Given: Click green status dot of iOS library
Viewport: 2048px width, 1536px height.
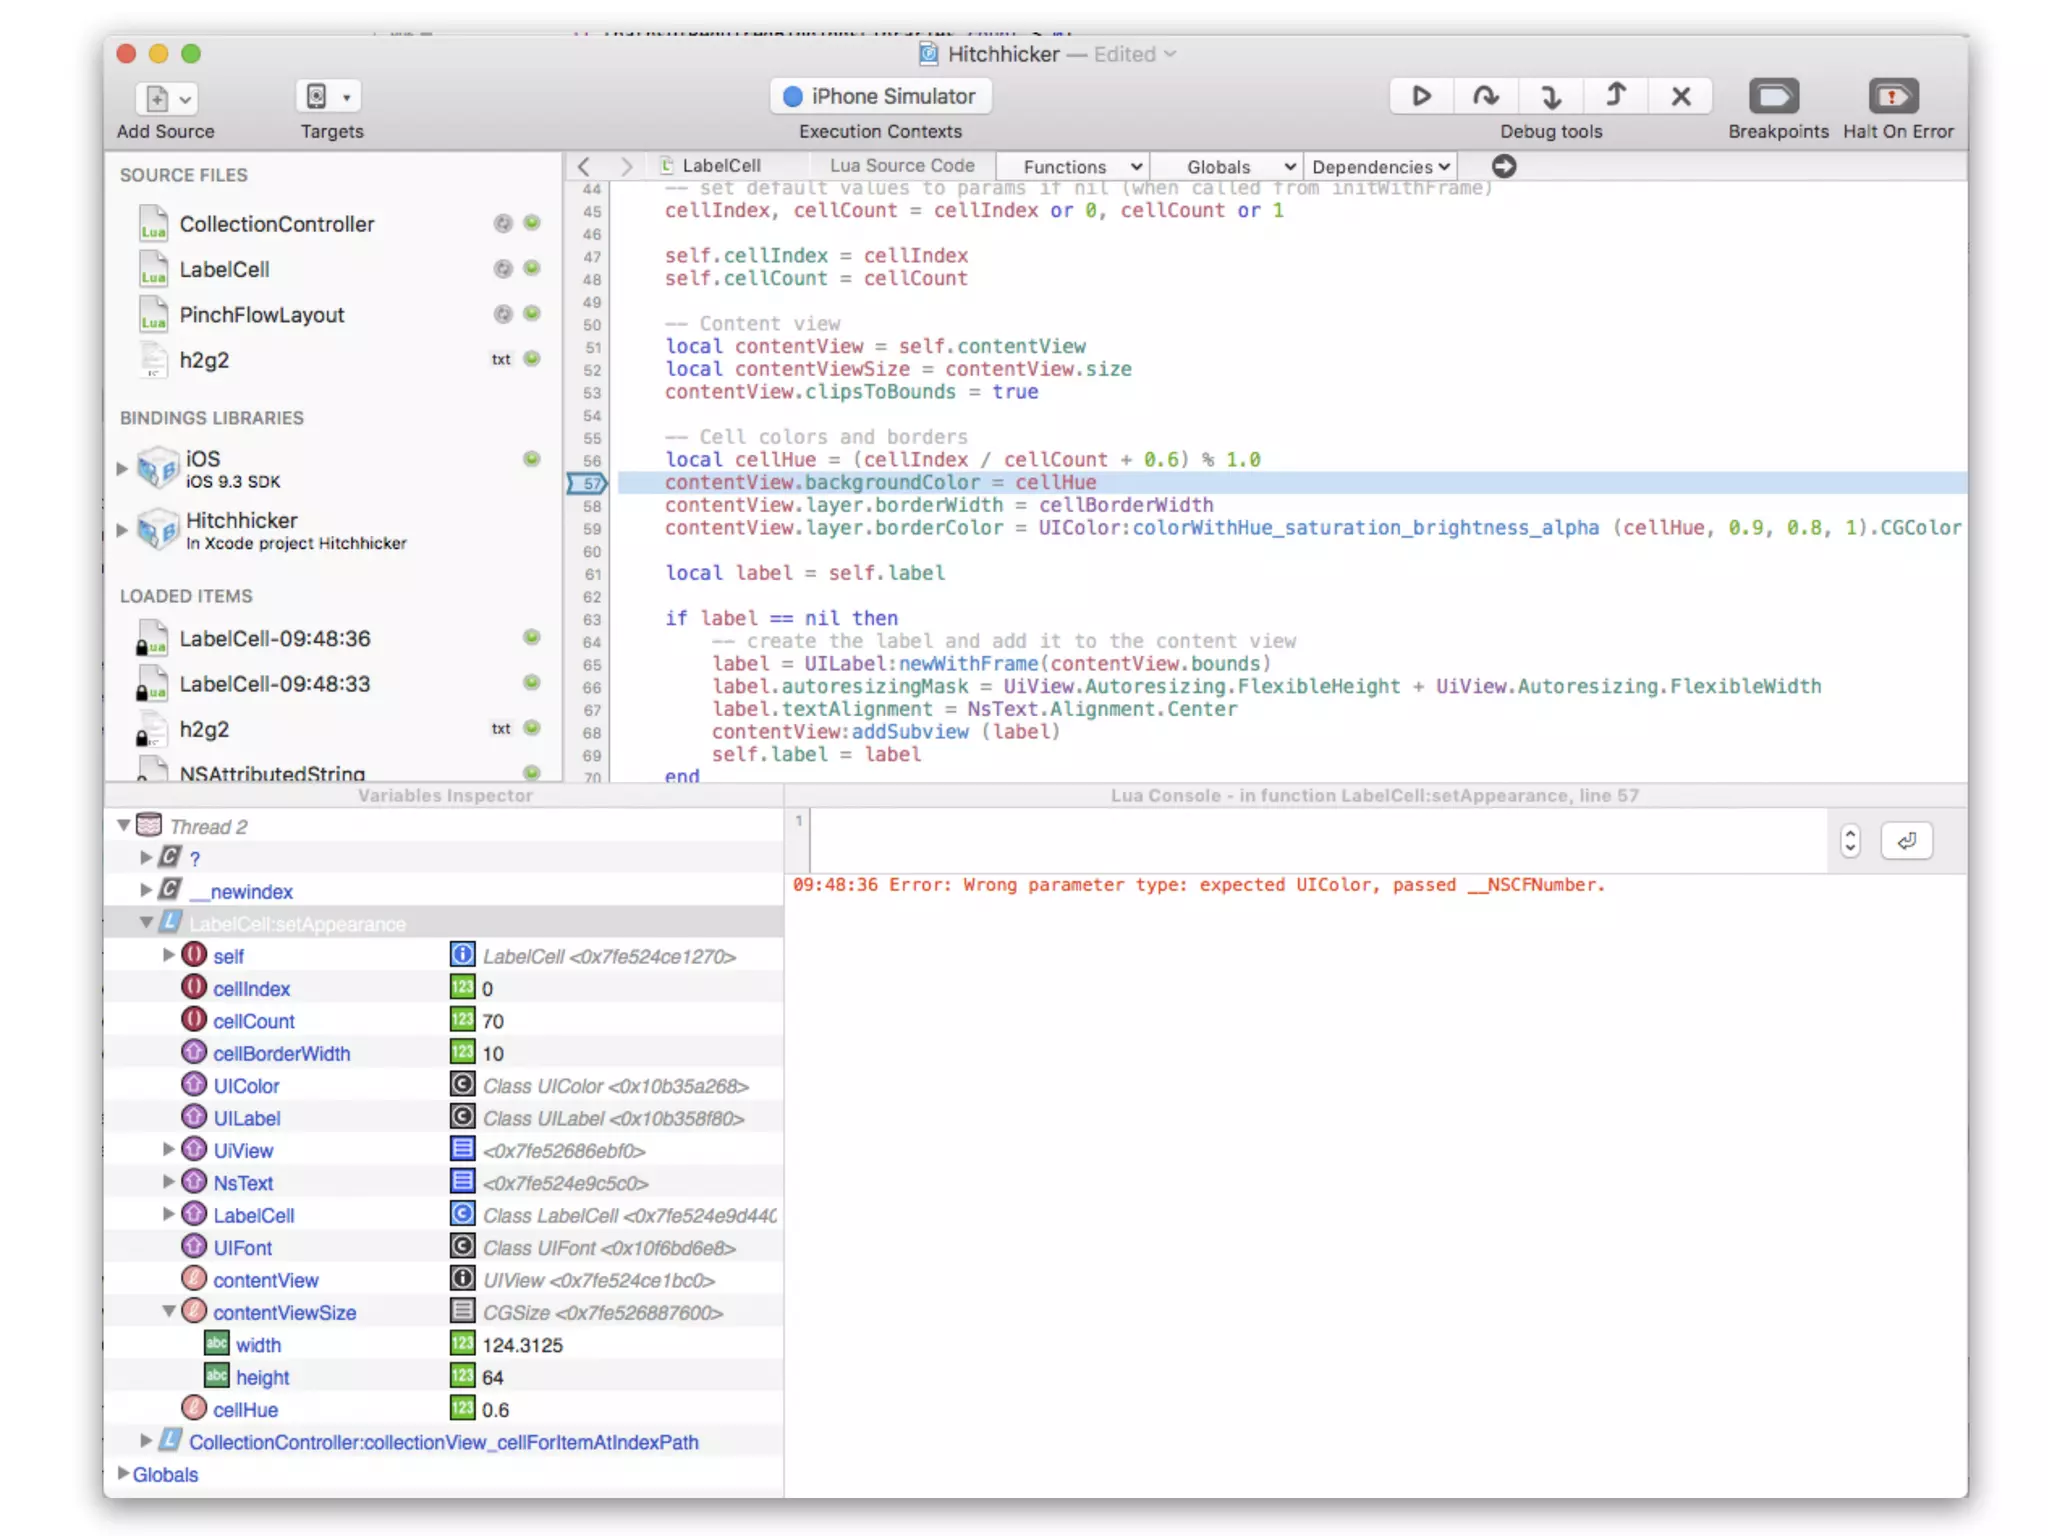Looking at the screenshot, I should click(532, 459).
